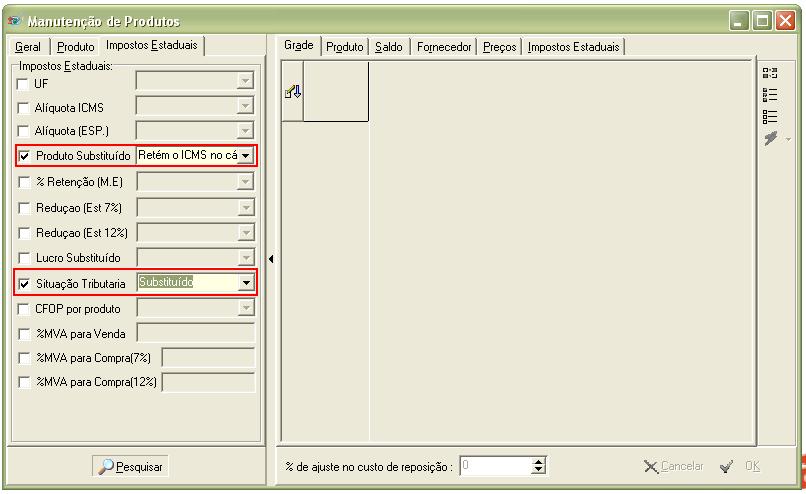Screen dimensions: 806x494
Task: Decrease the ajuste percentage with down arrow
Action: click(x=538, y=470)
